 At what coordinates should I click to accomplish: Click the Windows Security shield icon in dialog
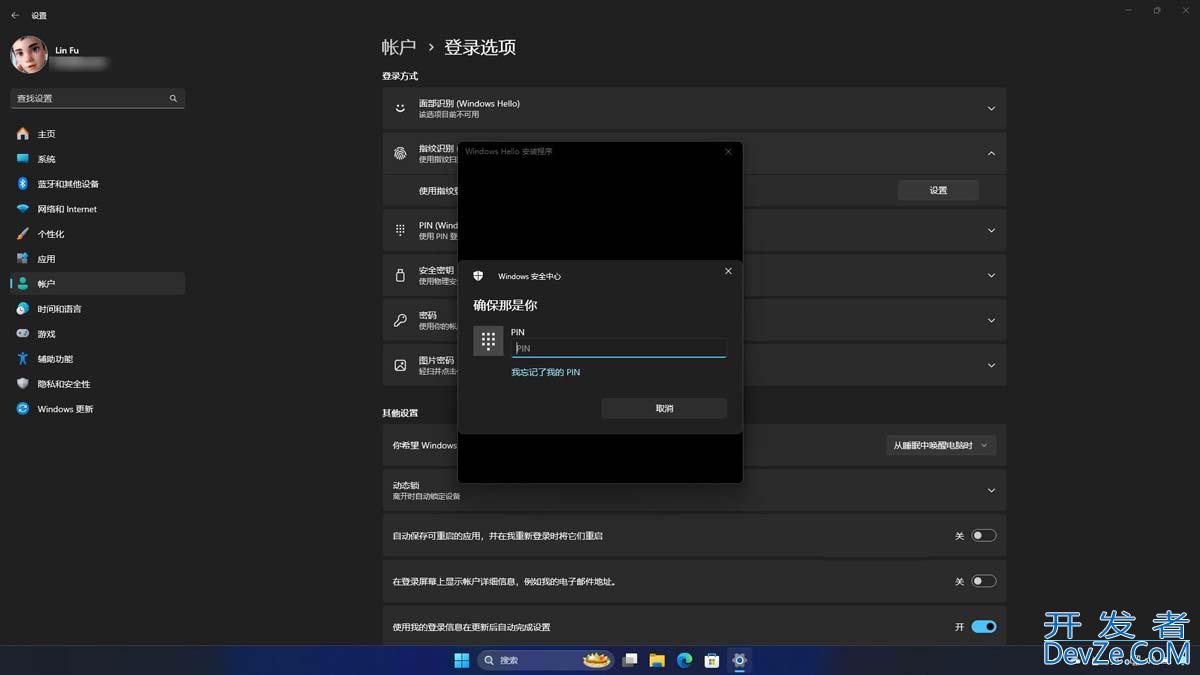(478, 276)
